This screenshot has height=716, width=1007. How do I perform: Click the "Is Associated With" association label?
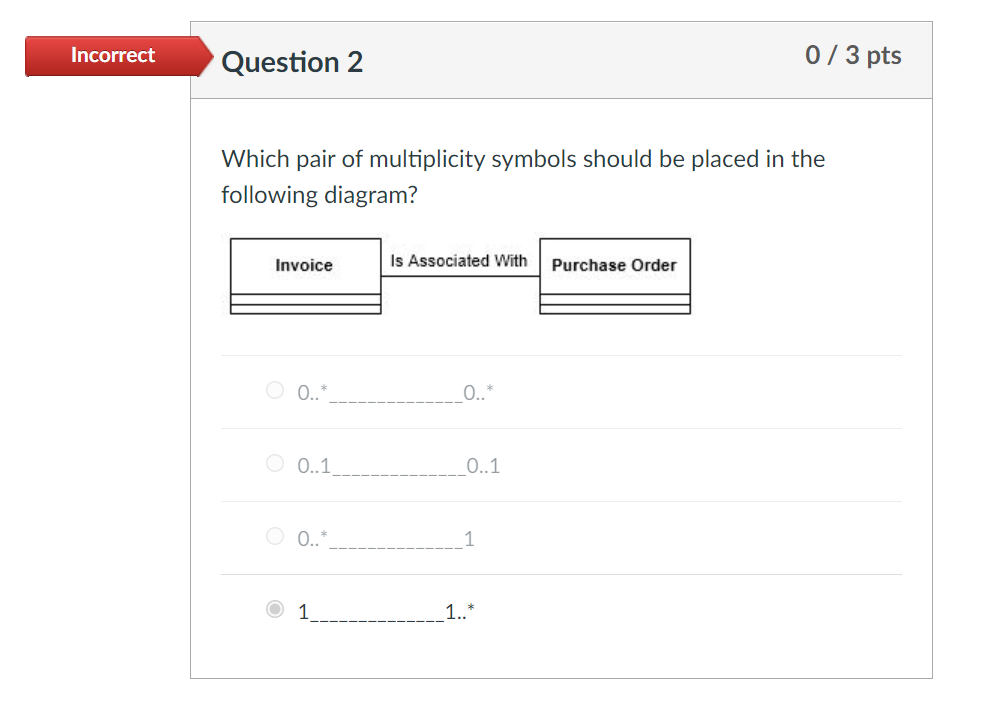[459, 260]
